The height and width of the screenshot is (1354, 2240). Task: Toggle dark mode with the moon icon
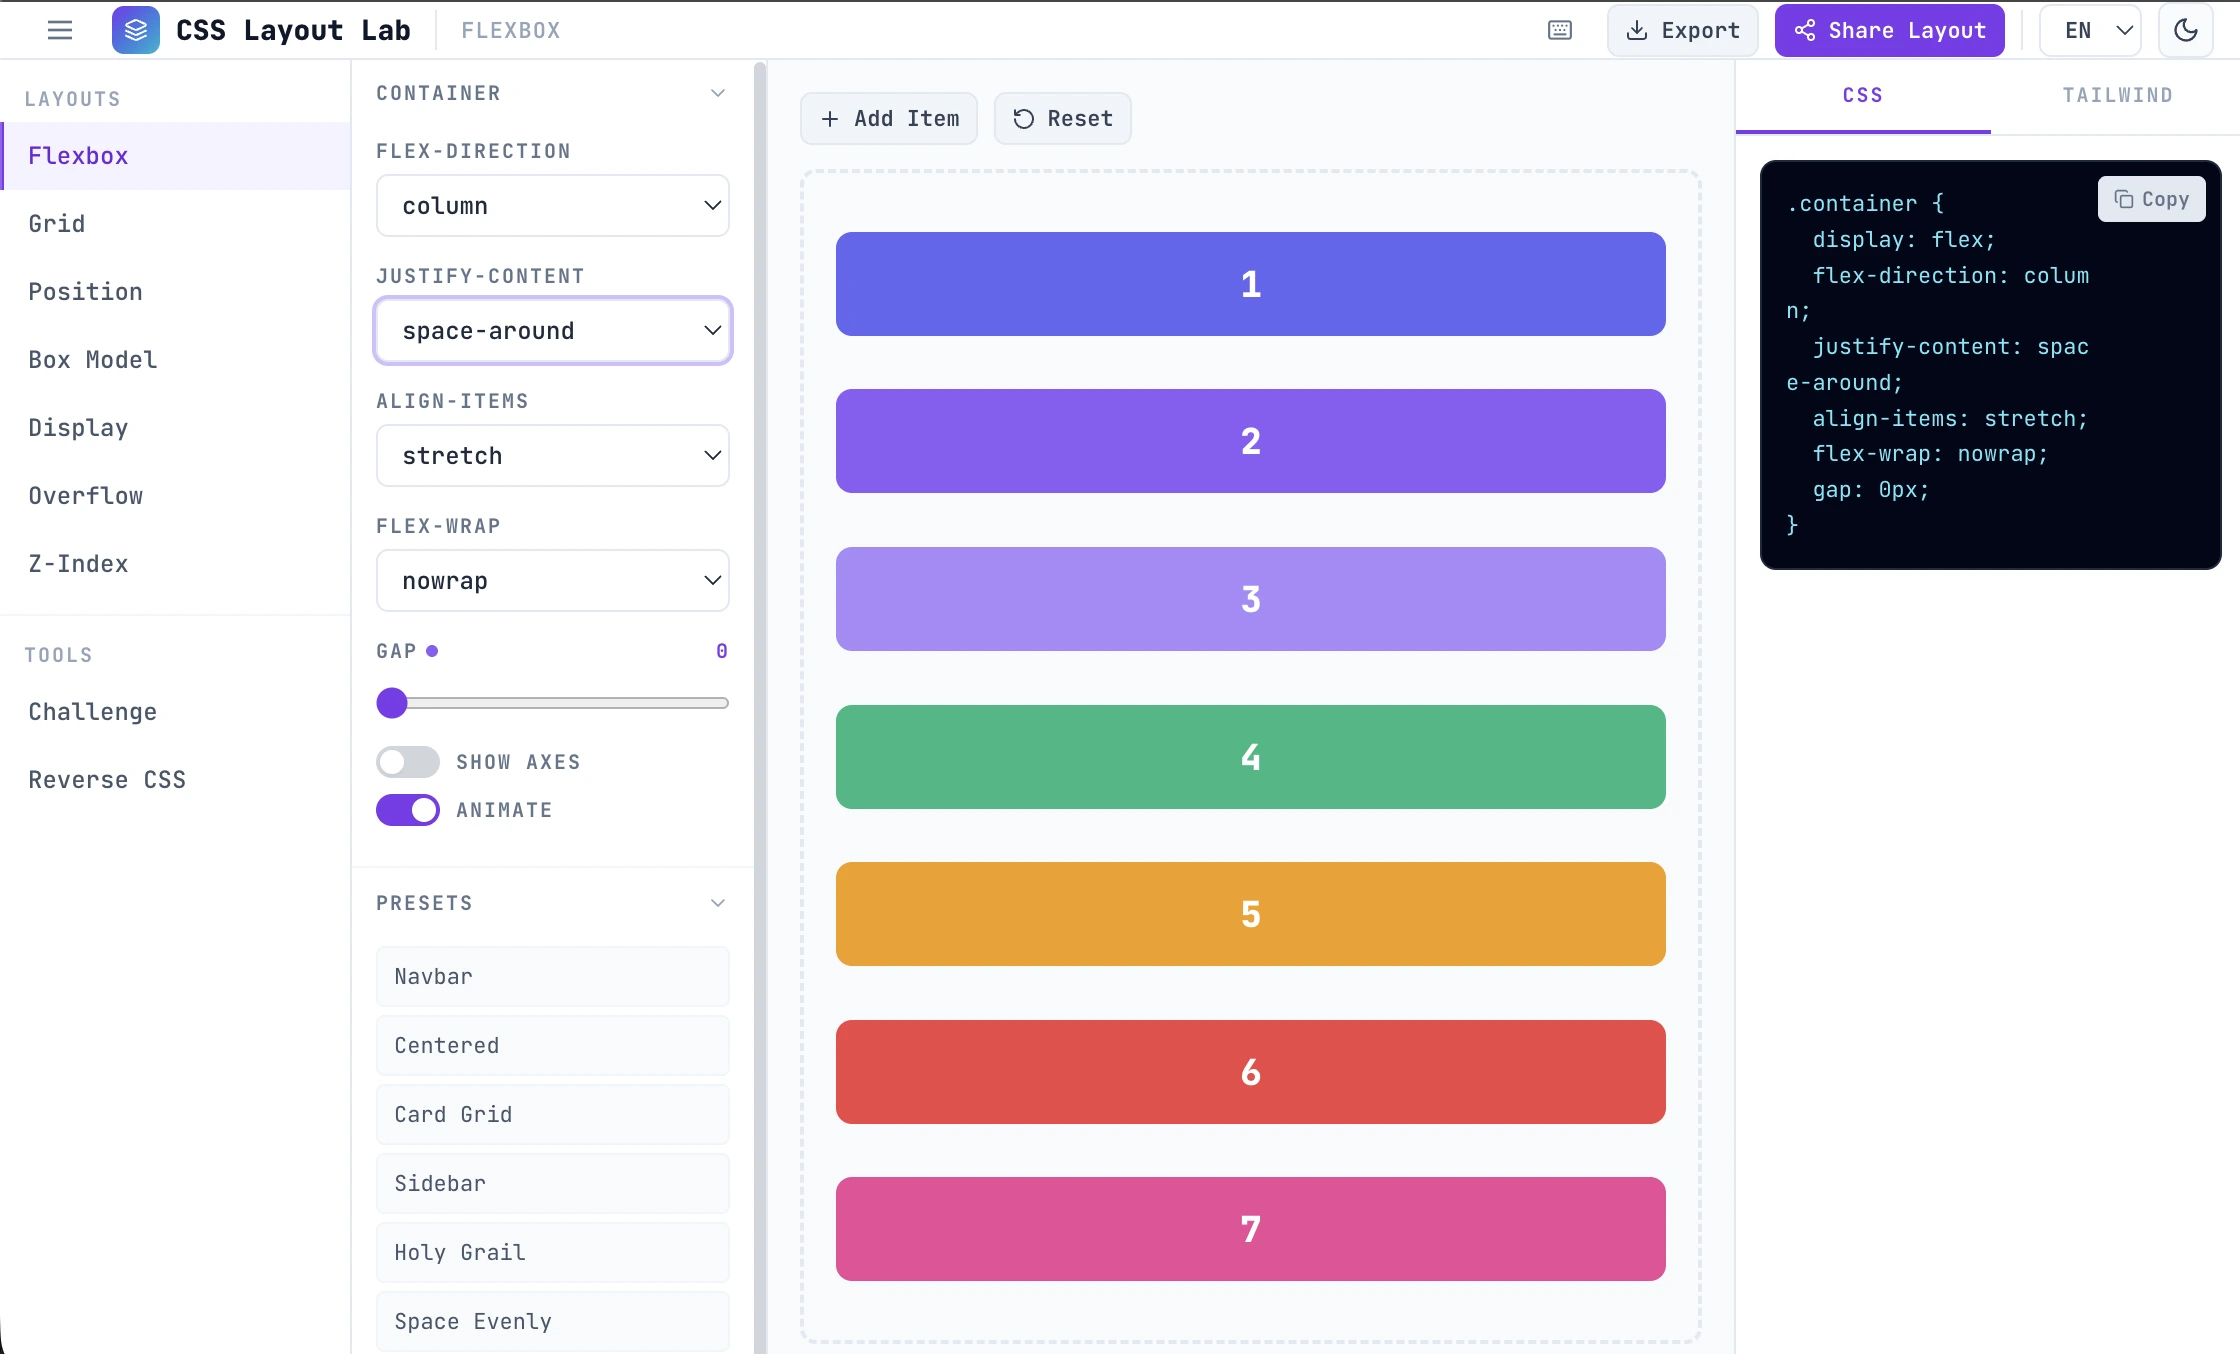pyautogui.click(x=2186, y=30)
